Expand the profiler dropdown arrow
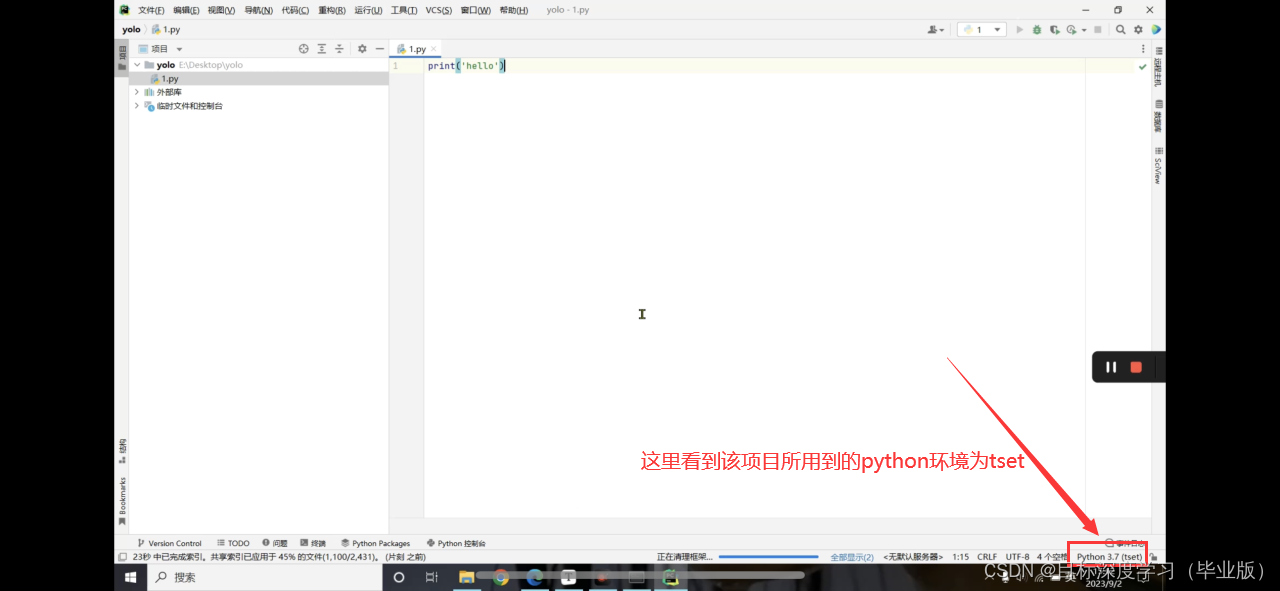Screen dimensions: 1280x591 click(x=1084, y=30)
